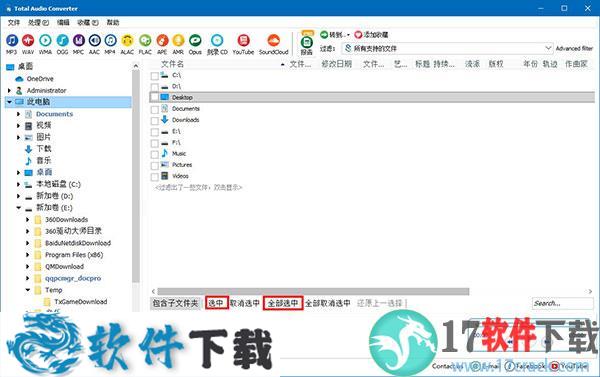This screenshot has width=600, height=377.
Task: Collapse the 此电脑 tree node
Action: click(9, 102)
